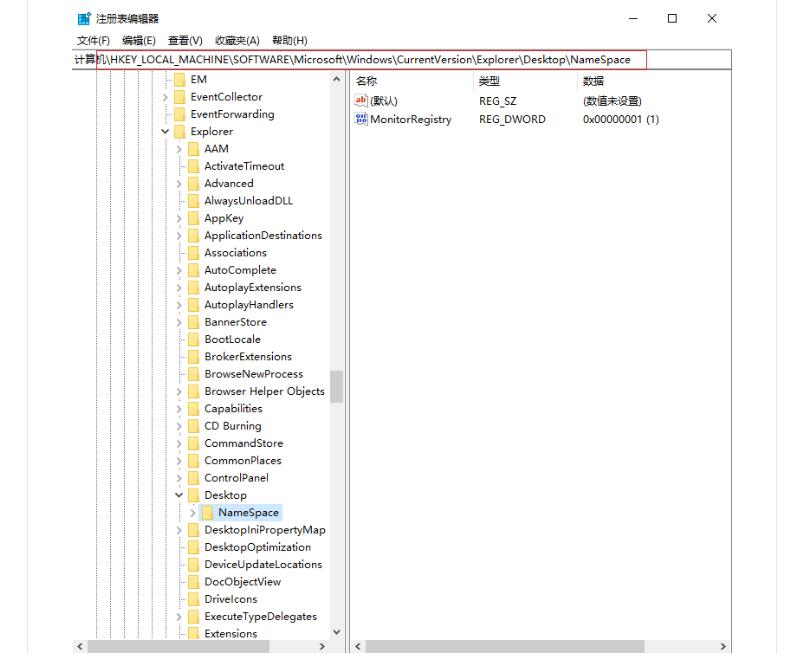Expand the Advanced key

[x=178, y=184]
